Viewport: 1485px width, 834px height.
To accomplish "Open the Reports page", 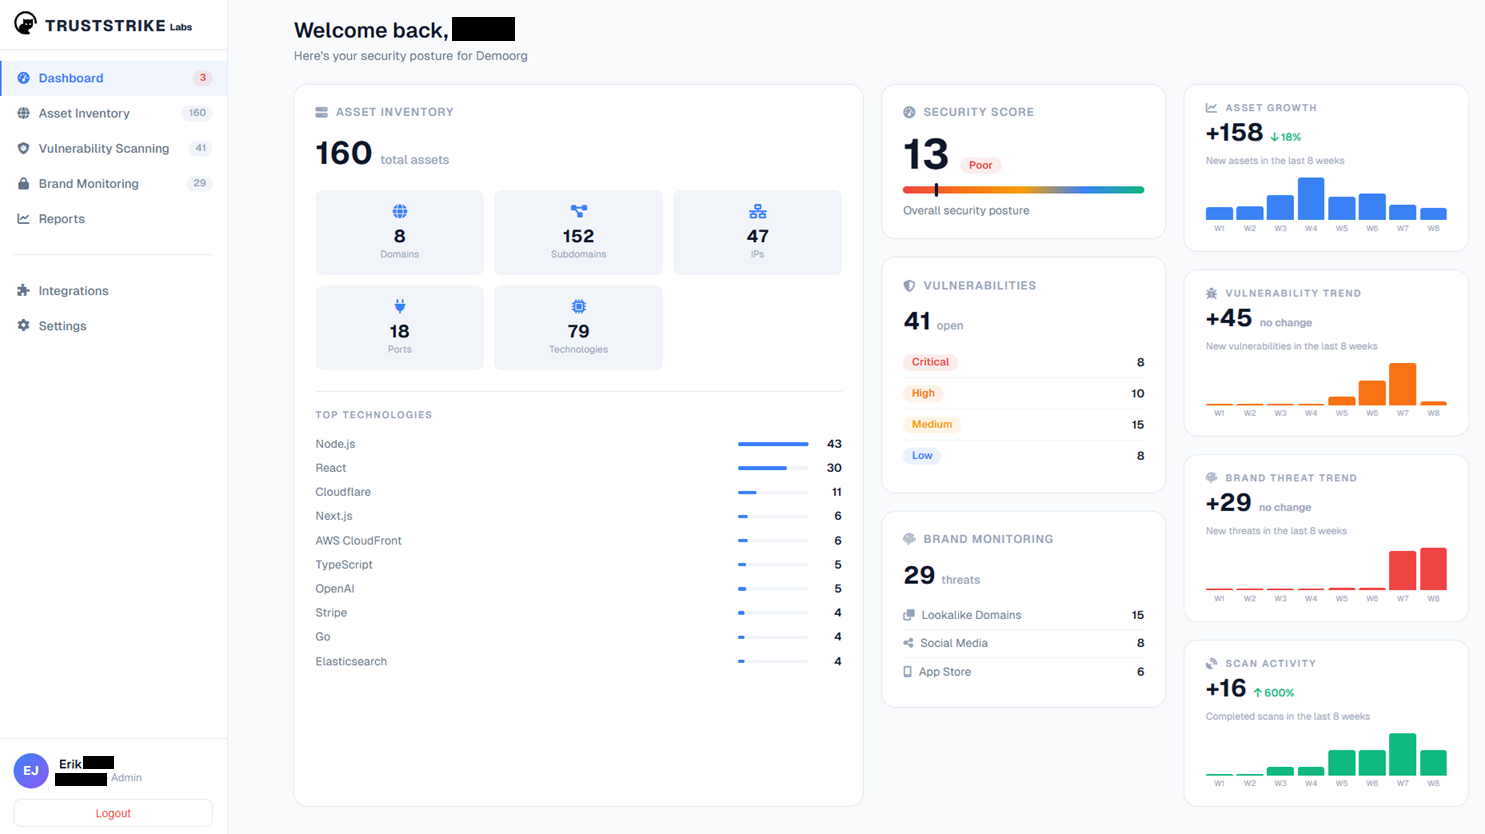I will coord(114,218).
